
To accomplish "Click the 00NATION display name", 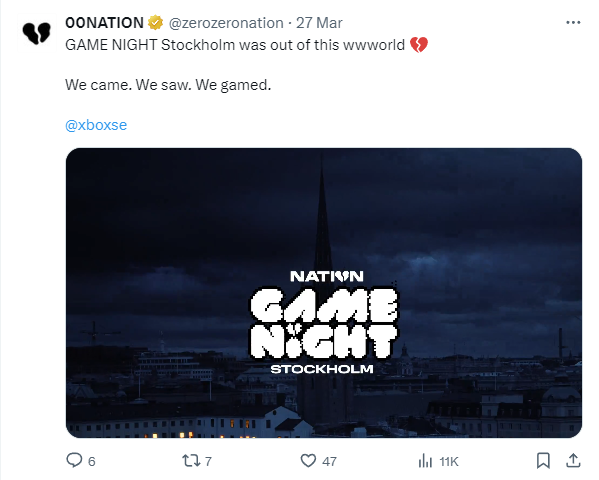I will click(104, 23).
